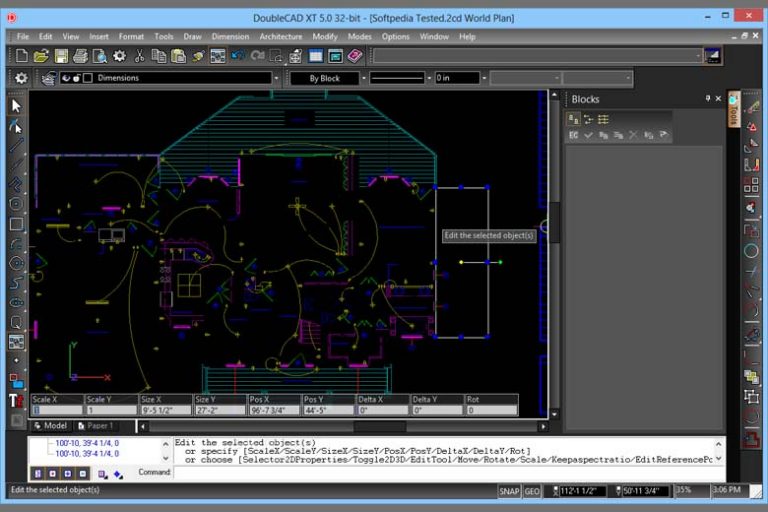The image size is (768, 512).
Task: Open the File menu
Action: point(23,37)
